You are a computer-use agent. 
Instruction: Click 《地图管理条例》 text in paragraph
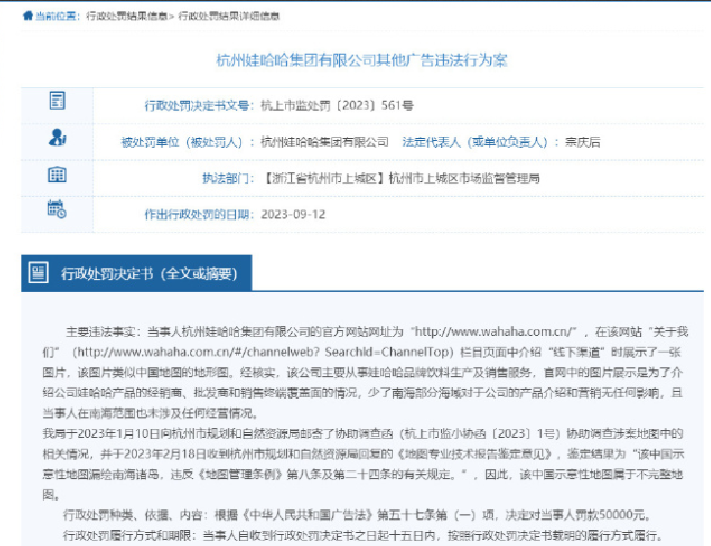[239, 475]
